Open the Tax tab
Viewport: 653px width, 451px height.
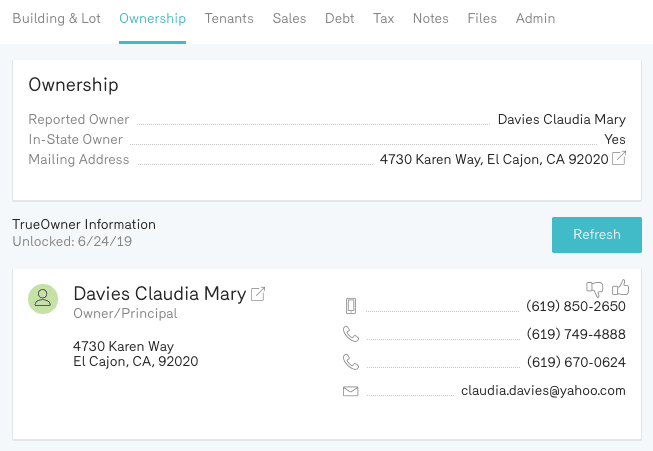click(383, 19)
